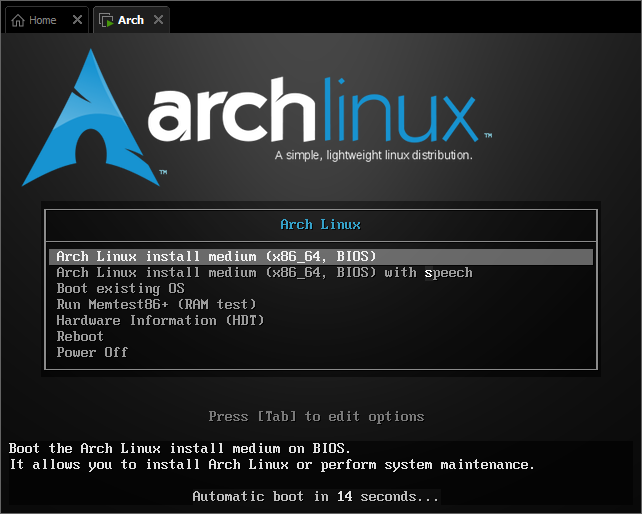Click the 'Press [Tab] to edit options' hint
Viewport: 642px width, 514px height.
click(316, 417)
